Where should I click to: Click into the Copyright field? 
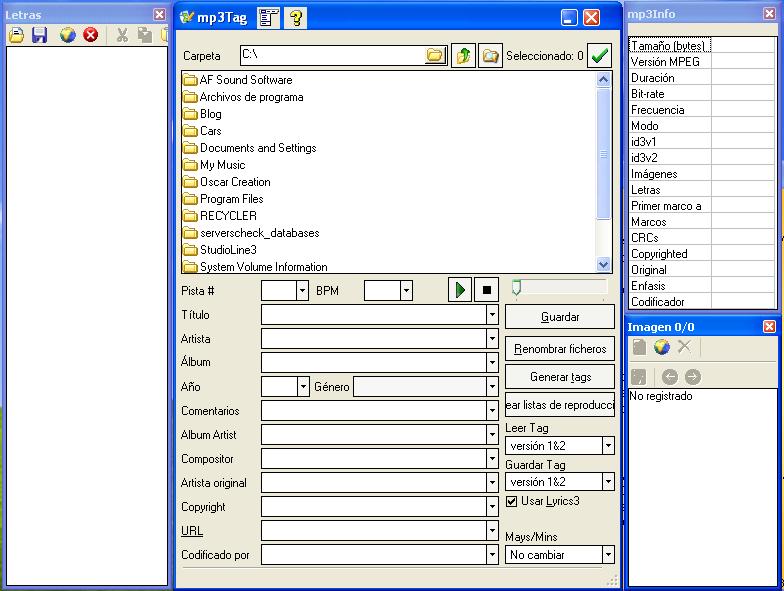pos(374,506)
